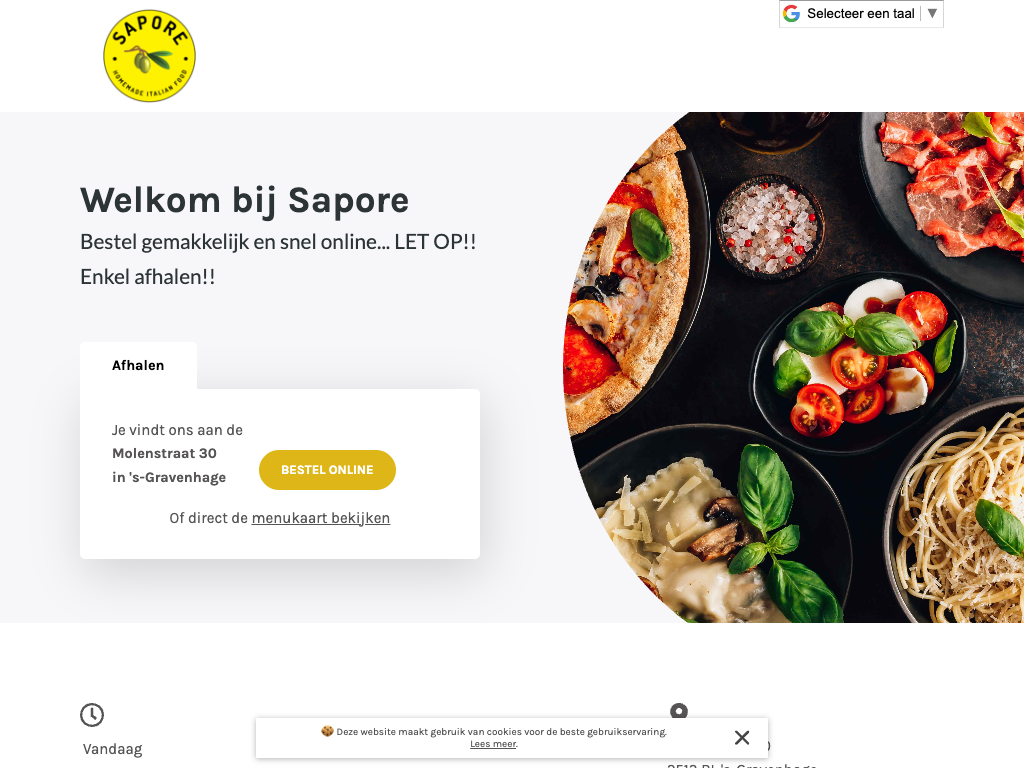The width and height of the screenshot is (1024, 768).
Task: Click the Molenstraat 30 address text
Action: tap(164, 453)
